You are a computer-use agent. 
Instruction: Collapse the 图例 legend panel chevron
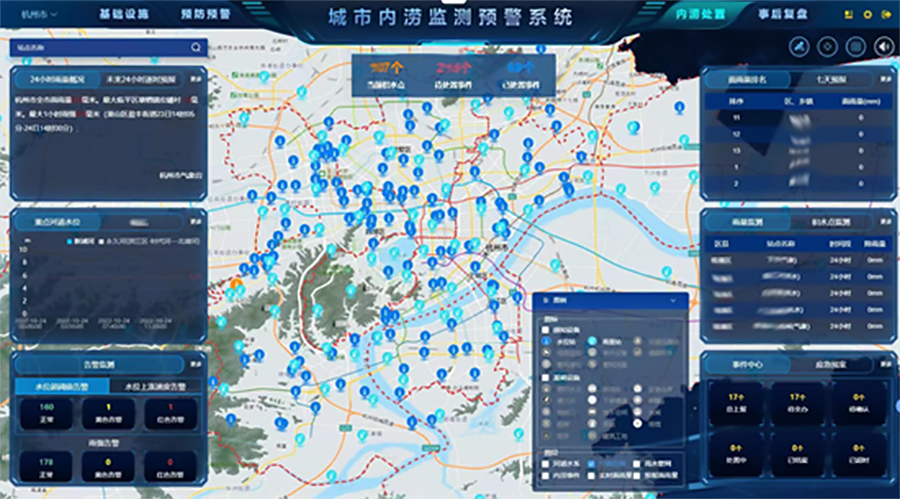(673, 300)
